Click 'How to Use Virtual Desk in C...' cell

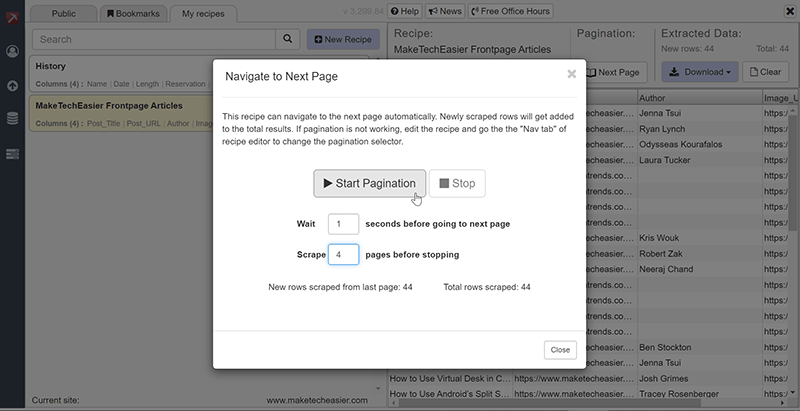450,378
